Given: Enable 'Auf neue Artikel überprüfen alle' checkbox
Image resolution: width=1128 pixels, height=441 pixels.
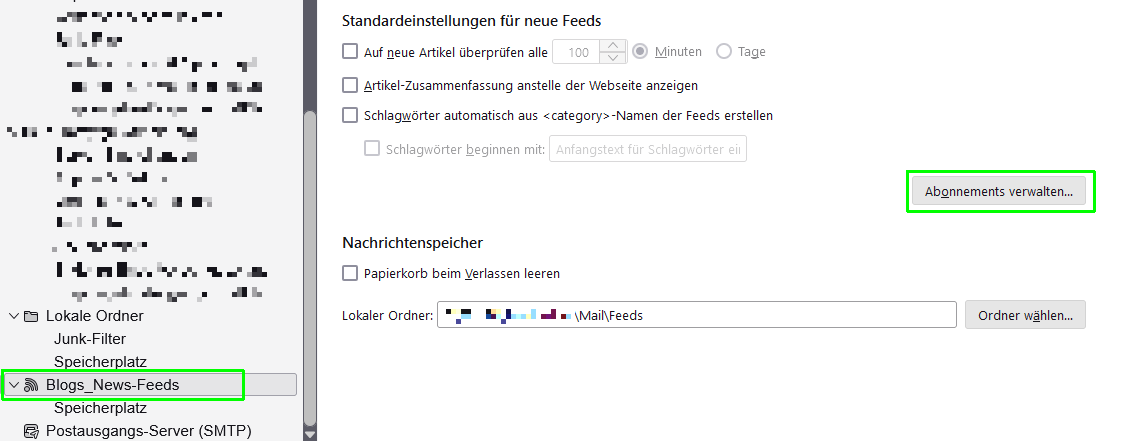Looking at the screenshot, I should 350,51.
